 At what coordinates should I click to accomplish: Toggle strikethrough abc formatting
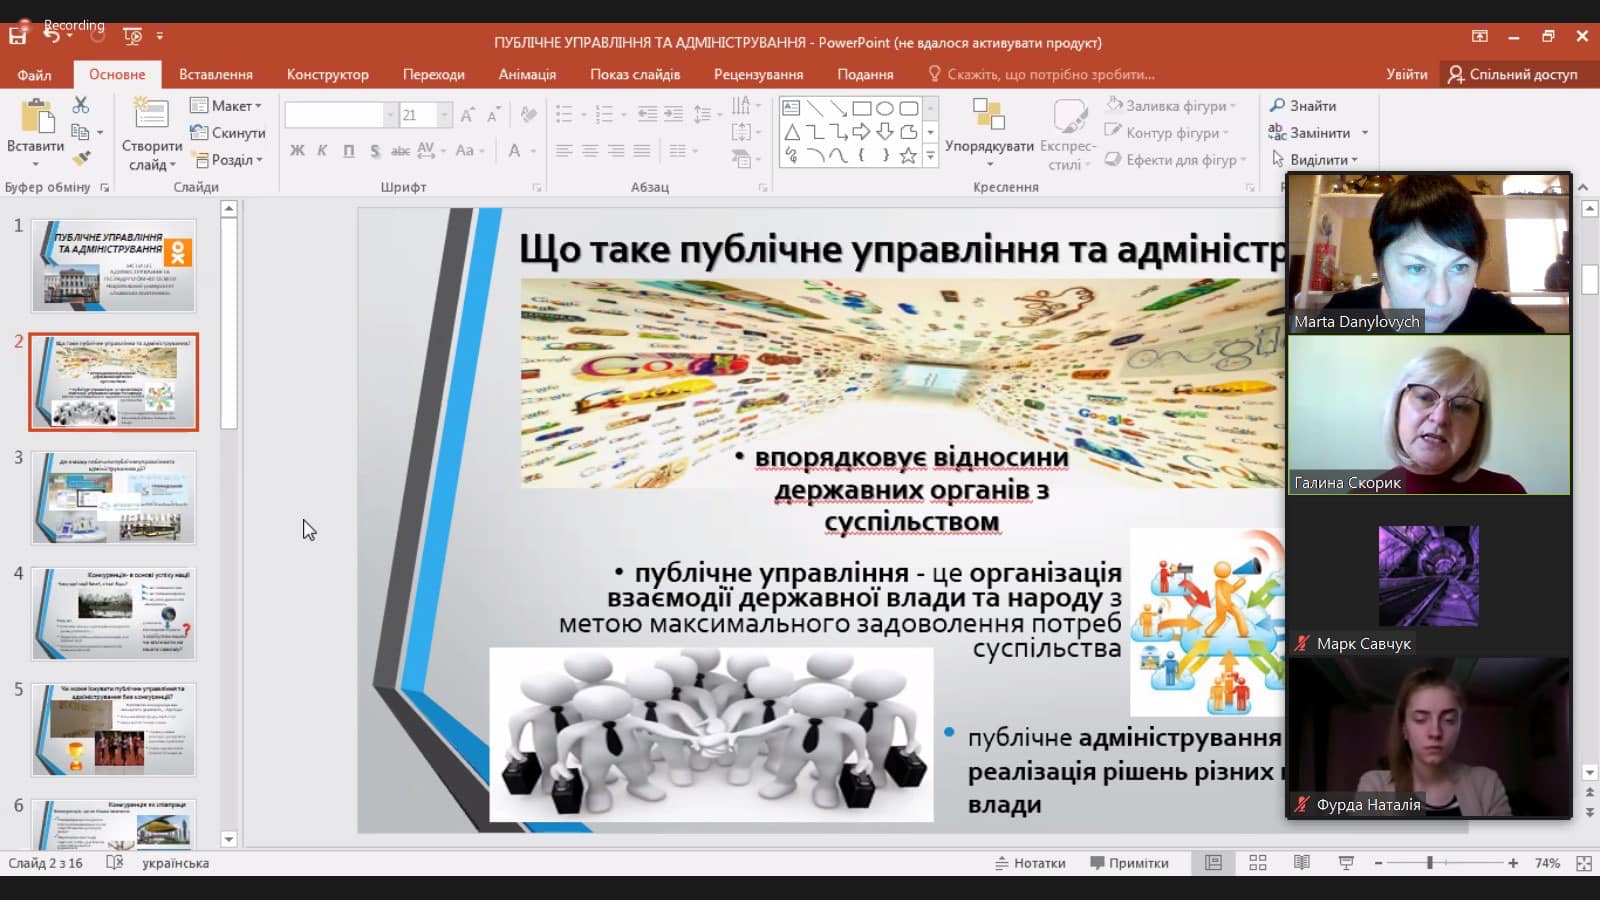coord(400,151)
